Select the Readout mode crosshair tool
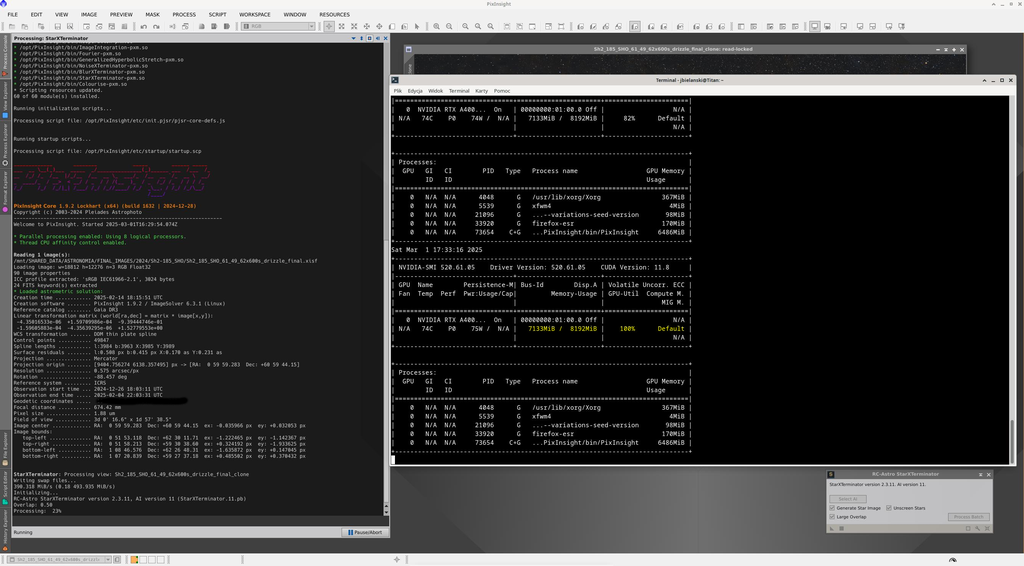Image resolution: width=1024 pixels, height=566 pixels. (328, 26)
